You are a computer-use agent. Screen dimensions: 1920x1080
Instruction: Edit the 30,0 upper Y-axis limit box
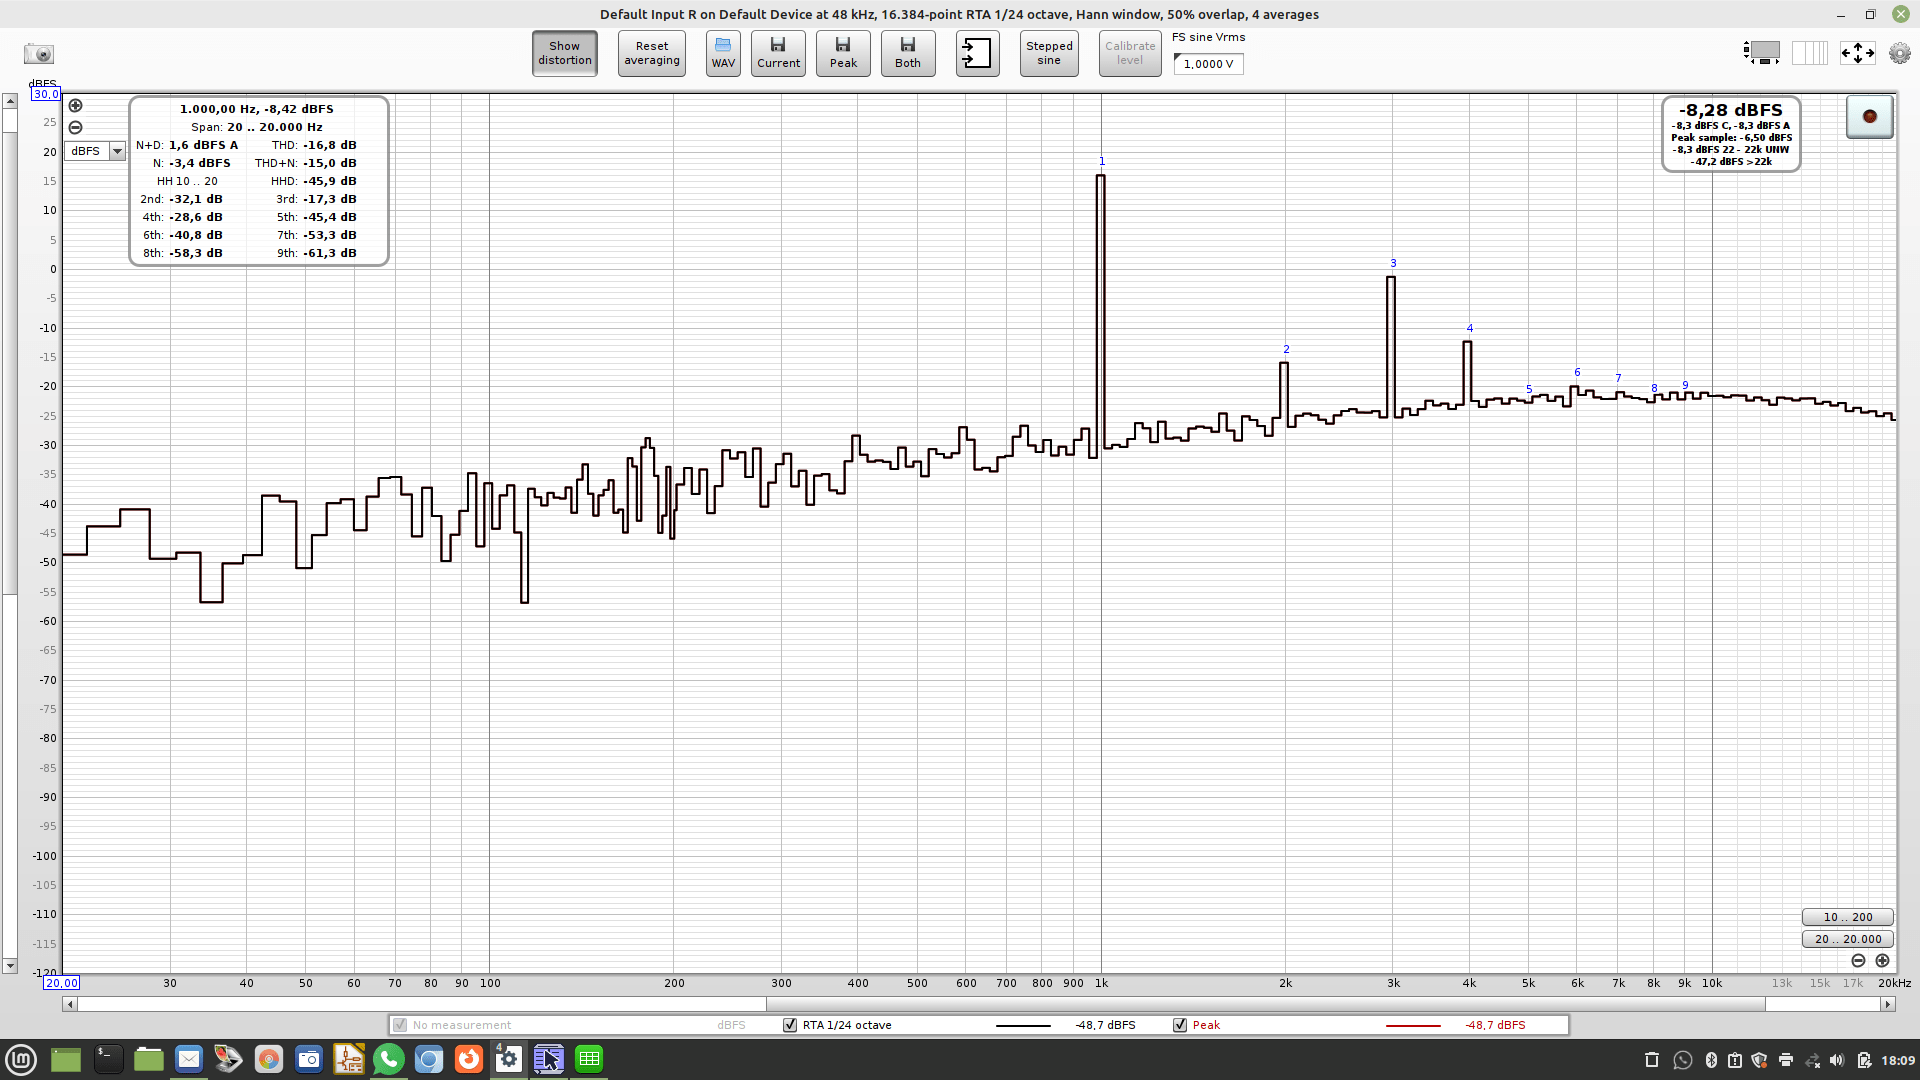[x=46, y=94]
